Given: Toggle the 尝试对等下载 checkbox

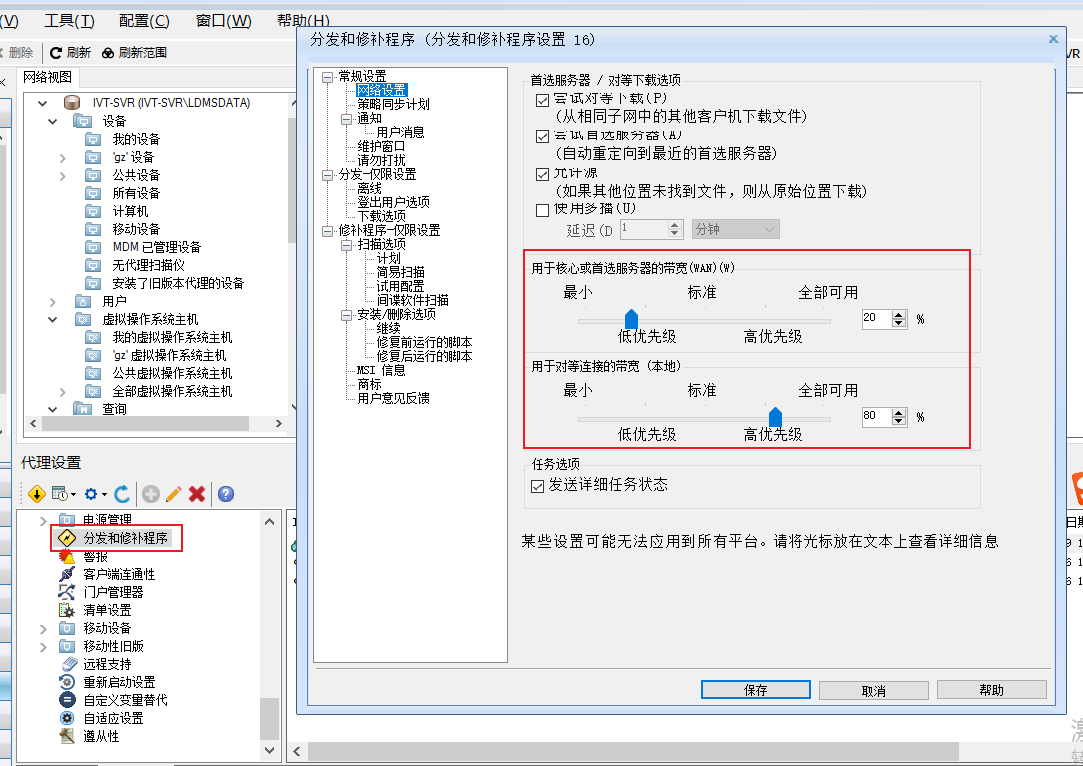Looking at the screenshot, I should 543,100.
